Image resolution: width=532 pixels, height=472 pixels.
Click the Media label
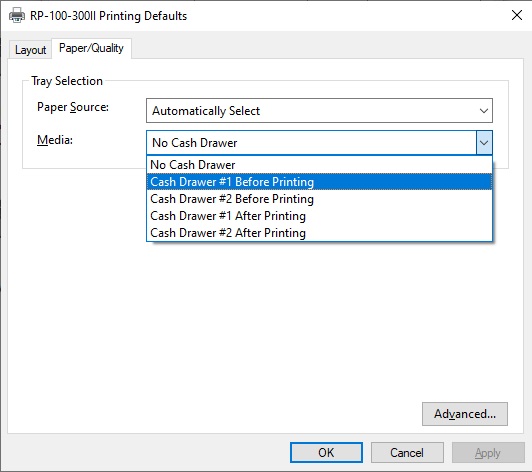pyautogui.click(x=55, y=140)
